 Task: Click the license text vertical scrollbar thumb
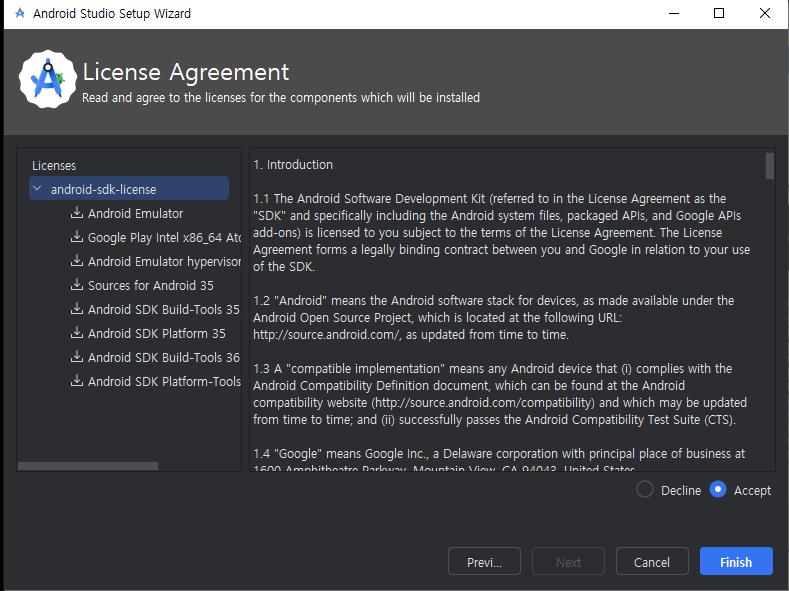769,166
